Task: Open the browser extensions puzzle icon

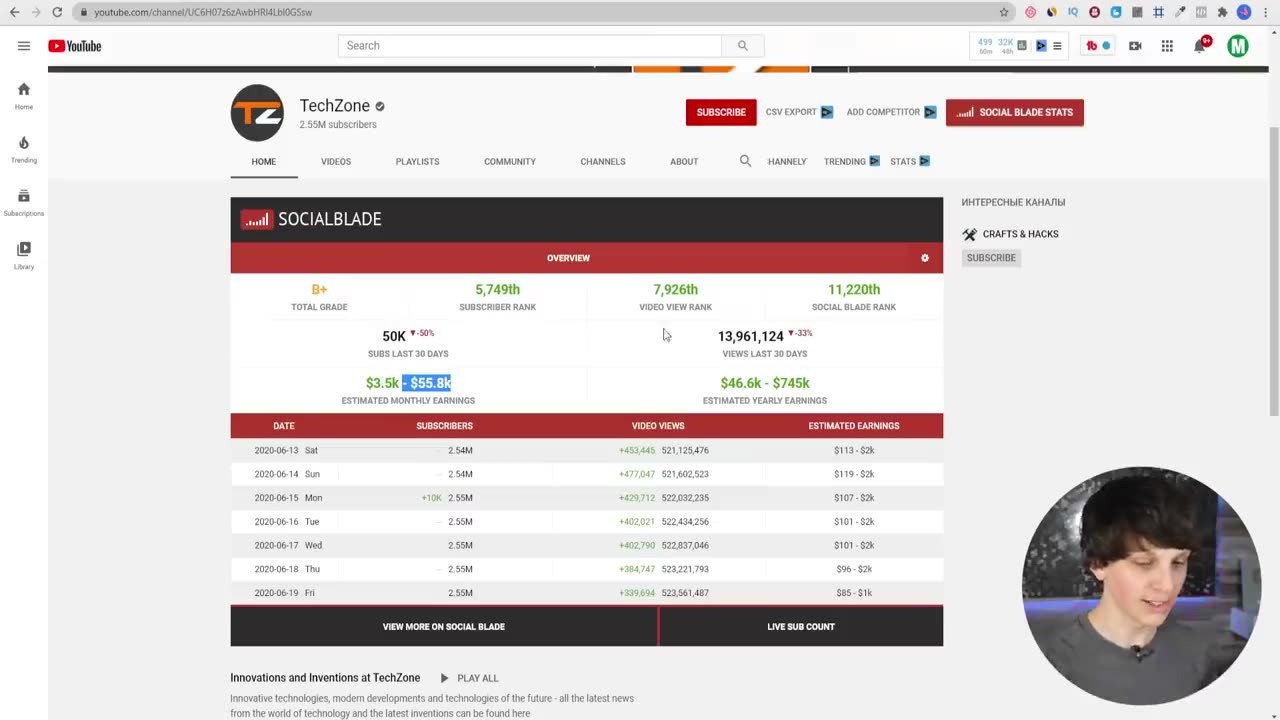Action: [x=1222, y=12]
